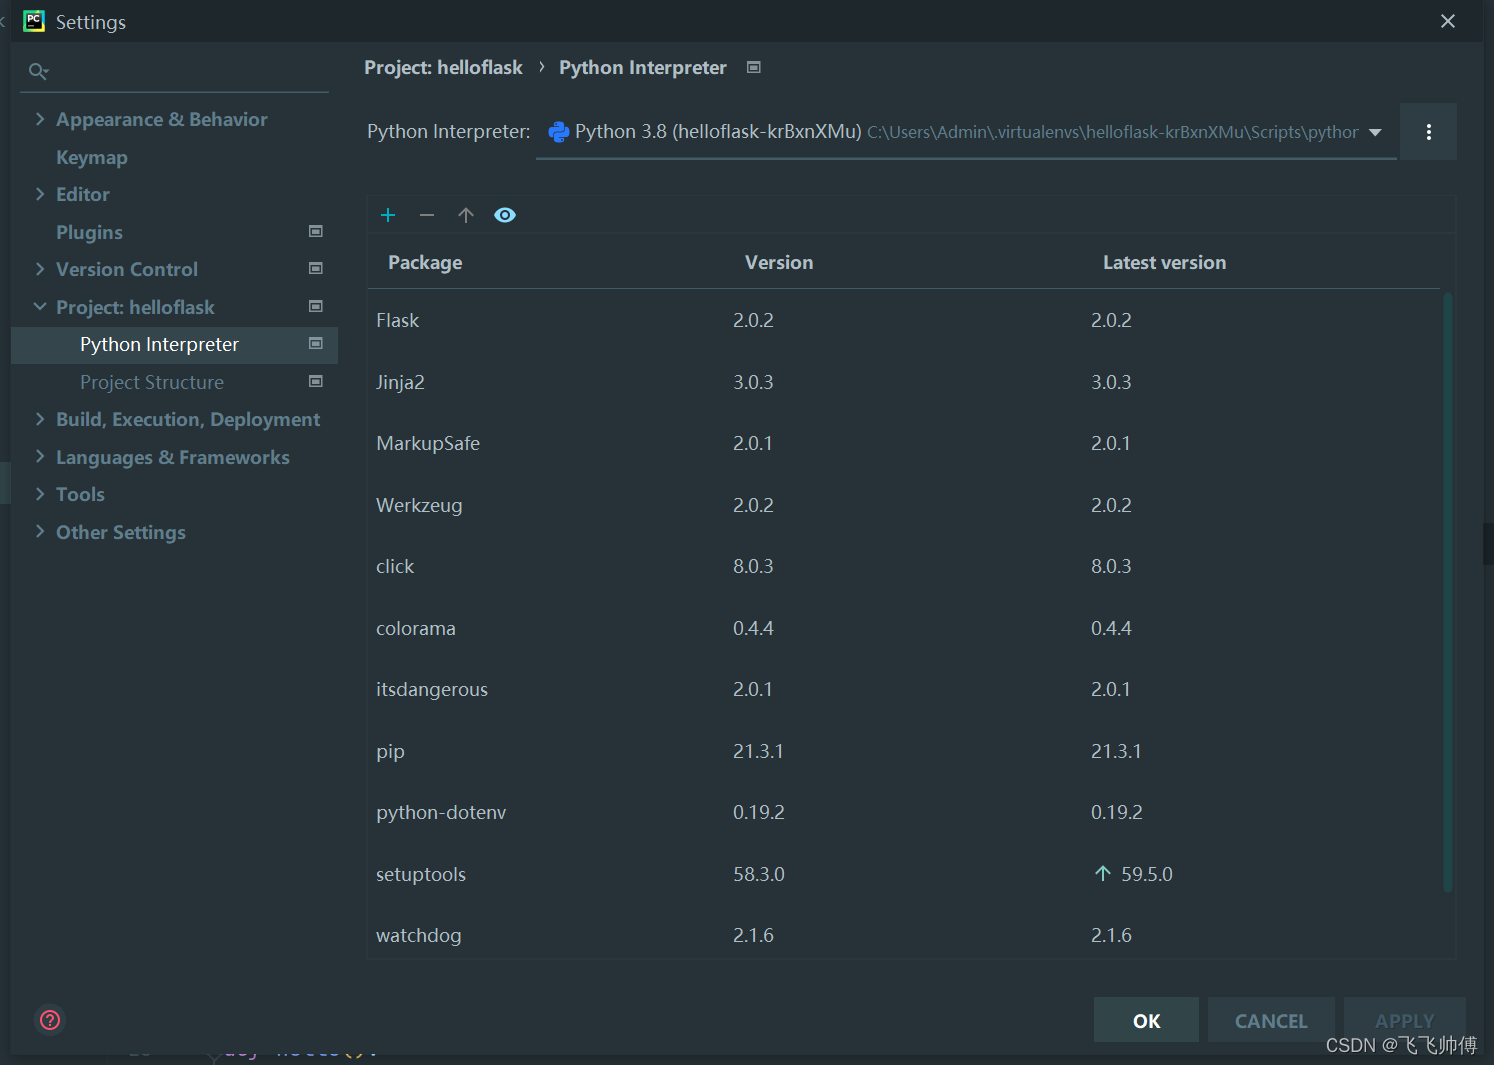1494x1065 pixels.
Task: Click the project-level icon beside Project Structure
Action: click(316, 381)
